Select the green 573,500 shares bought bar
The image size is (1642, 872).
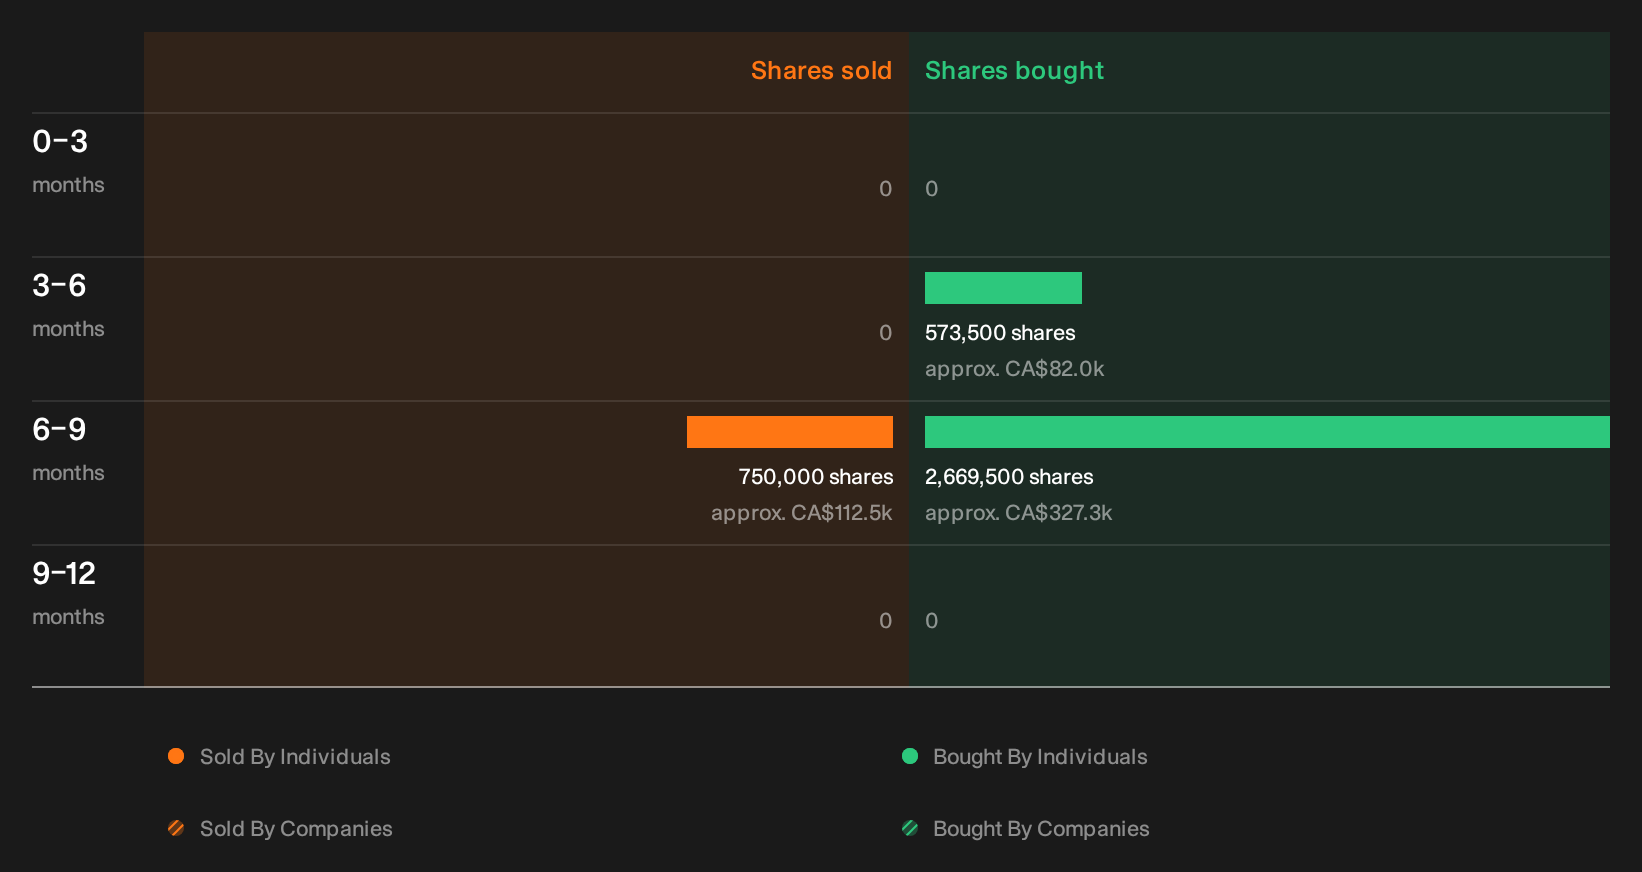point(1003,288)
